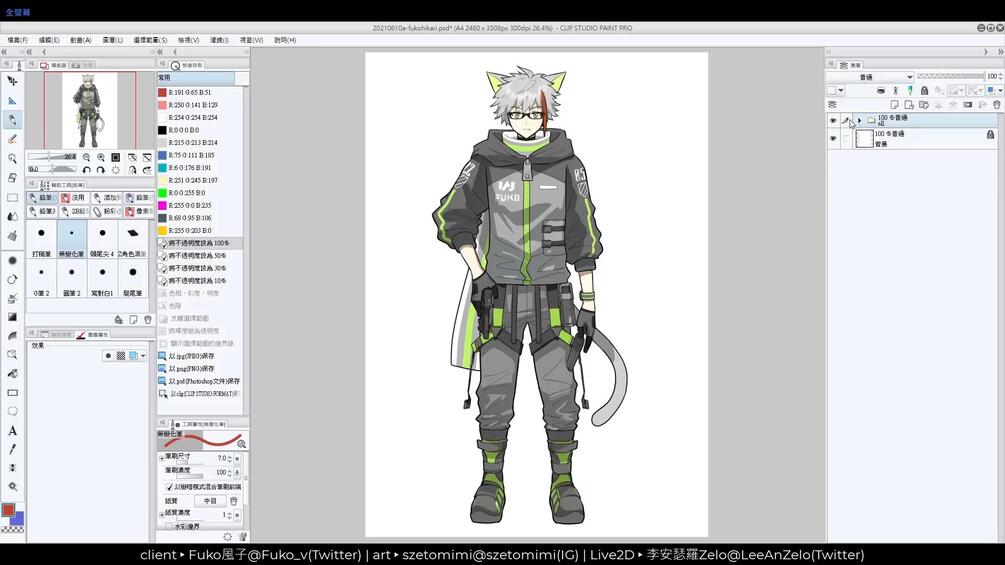Viewport: 1005px width, 565px height.
Task: Click save as jpg quick access item
Action: (x=200, y=356)
